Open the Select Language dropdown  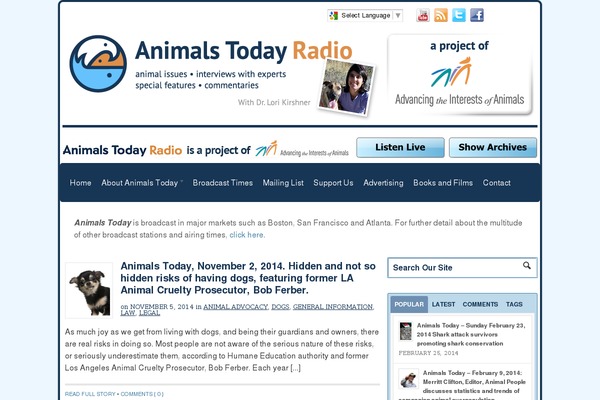tap(365, 16)
